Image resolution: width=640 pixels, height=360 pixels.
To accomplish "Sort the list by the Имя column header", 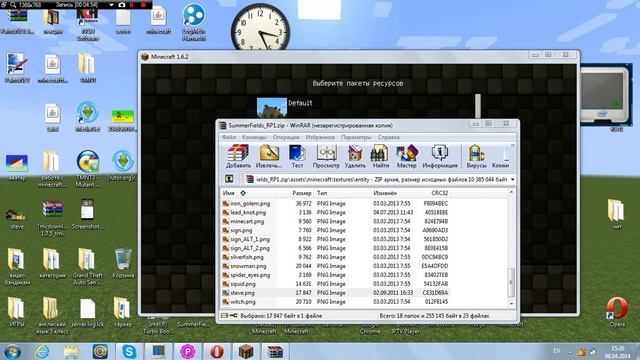I will click(x=248, y=193).
